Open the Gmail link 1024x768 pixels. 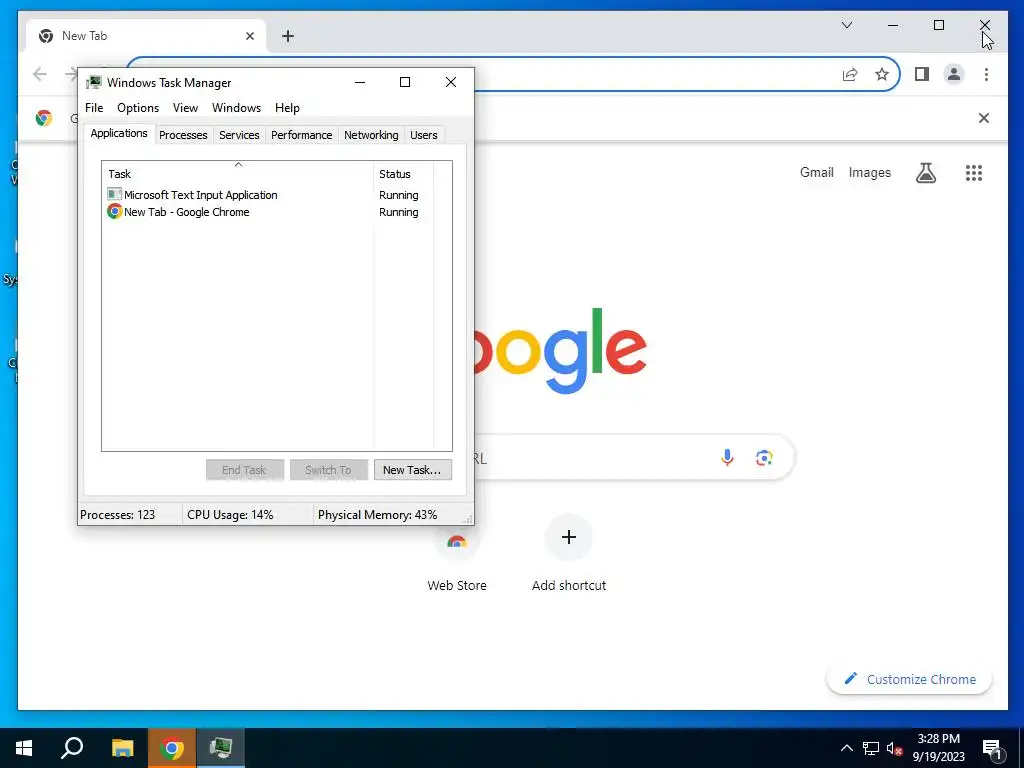click(x=817, y=172)
